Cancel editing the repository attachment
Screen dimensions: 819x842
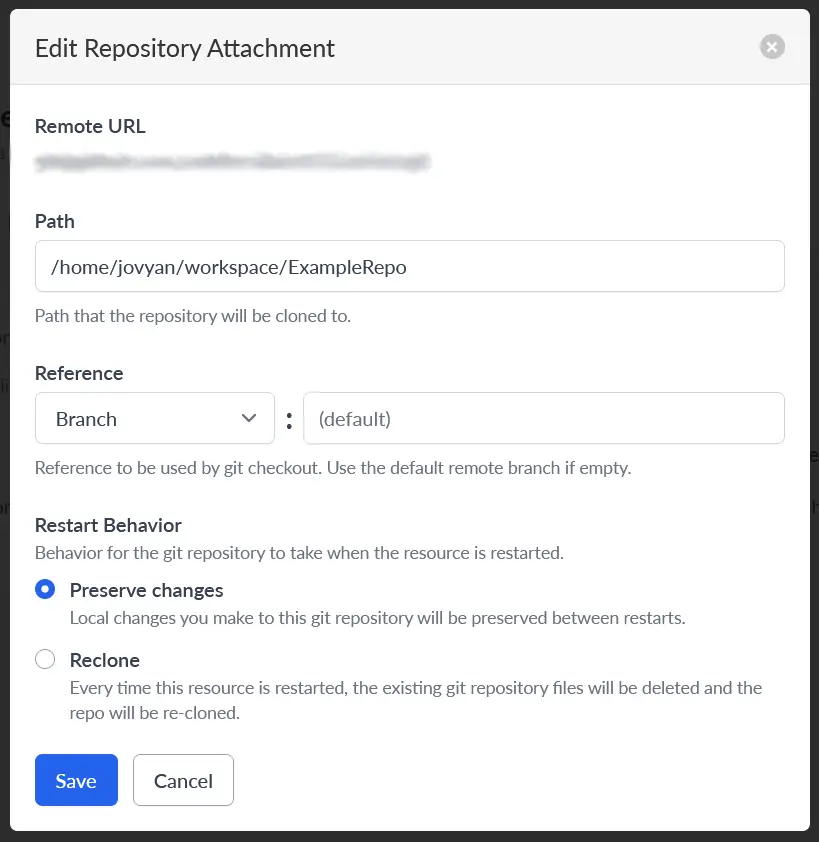coord(183,780)
